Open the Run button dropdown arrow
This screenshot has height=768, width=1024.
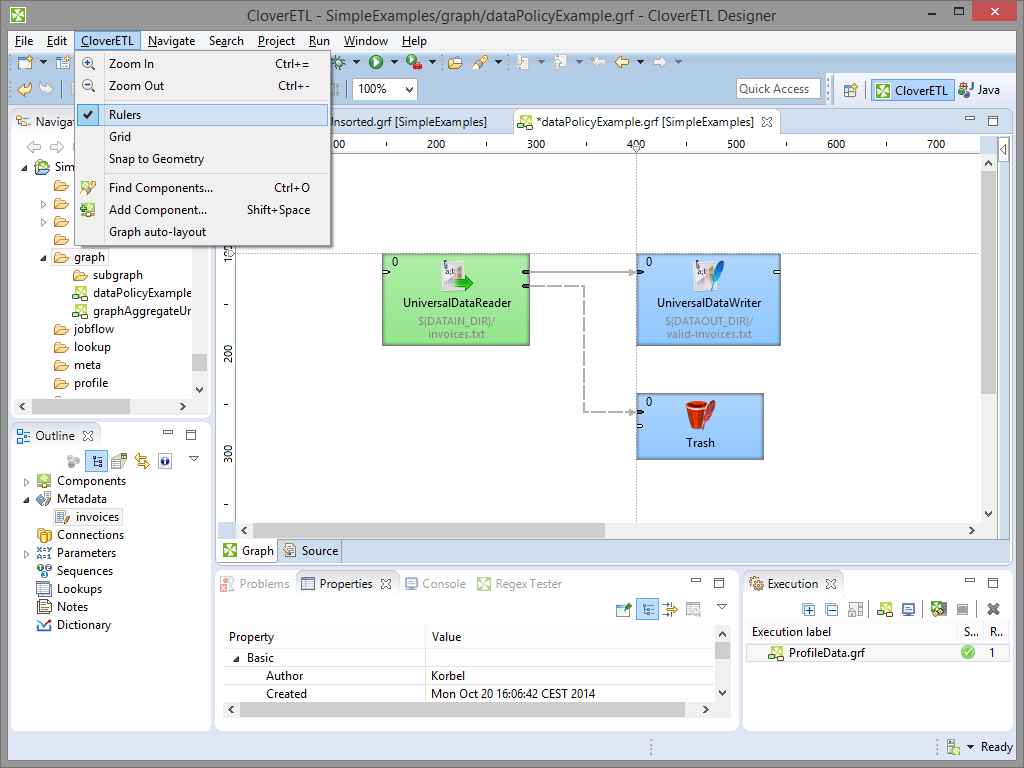[394, 62]
